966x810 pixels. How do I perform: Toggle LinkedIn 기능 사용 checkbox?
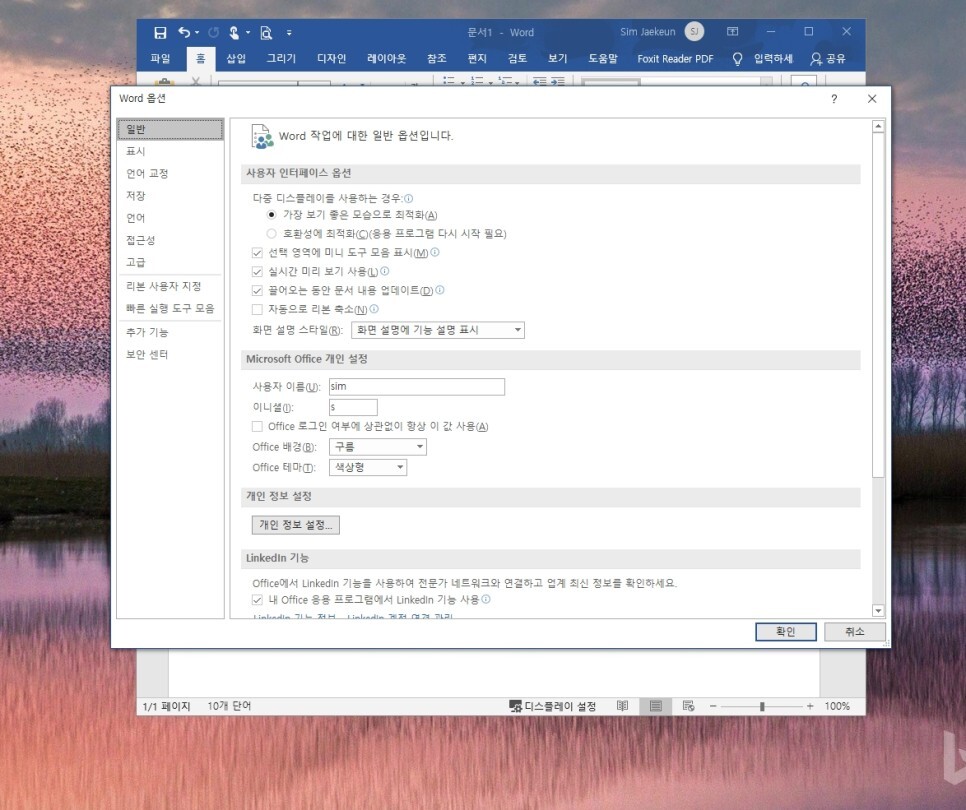[258, 600]
